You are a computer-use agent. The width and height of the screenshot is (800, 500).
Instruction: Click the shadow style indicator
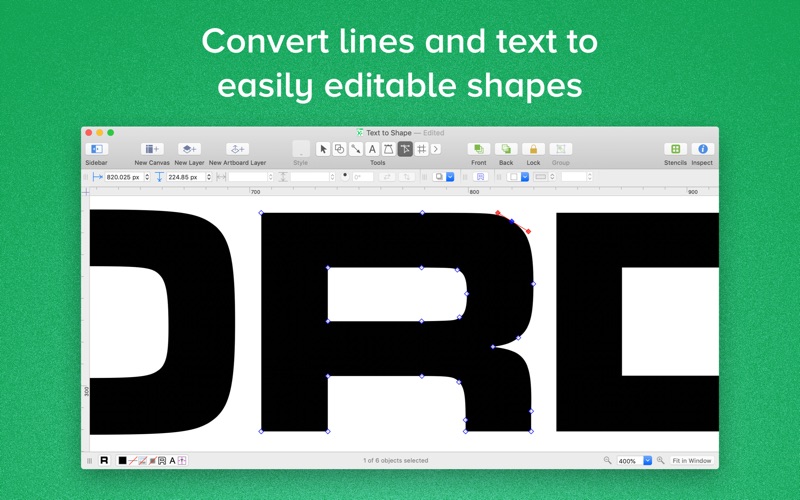[152, 461]
